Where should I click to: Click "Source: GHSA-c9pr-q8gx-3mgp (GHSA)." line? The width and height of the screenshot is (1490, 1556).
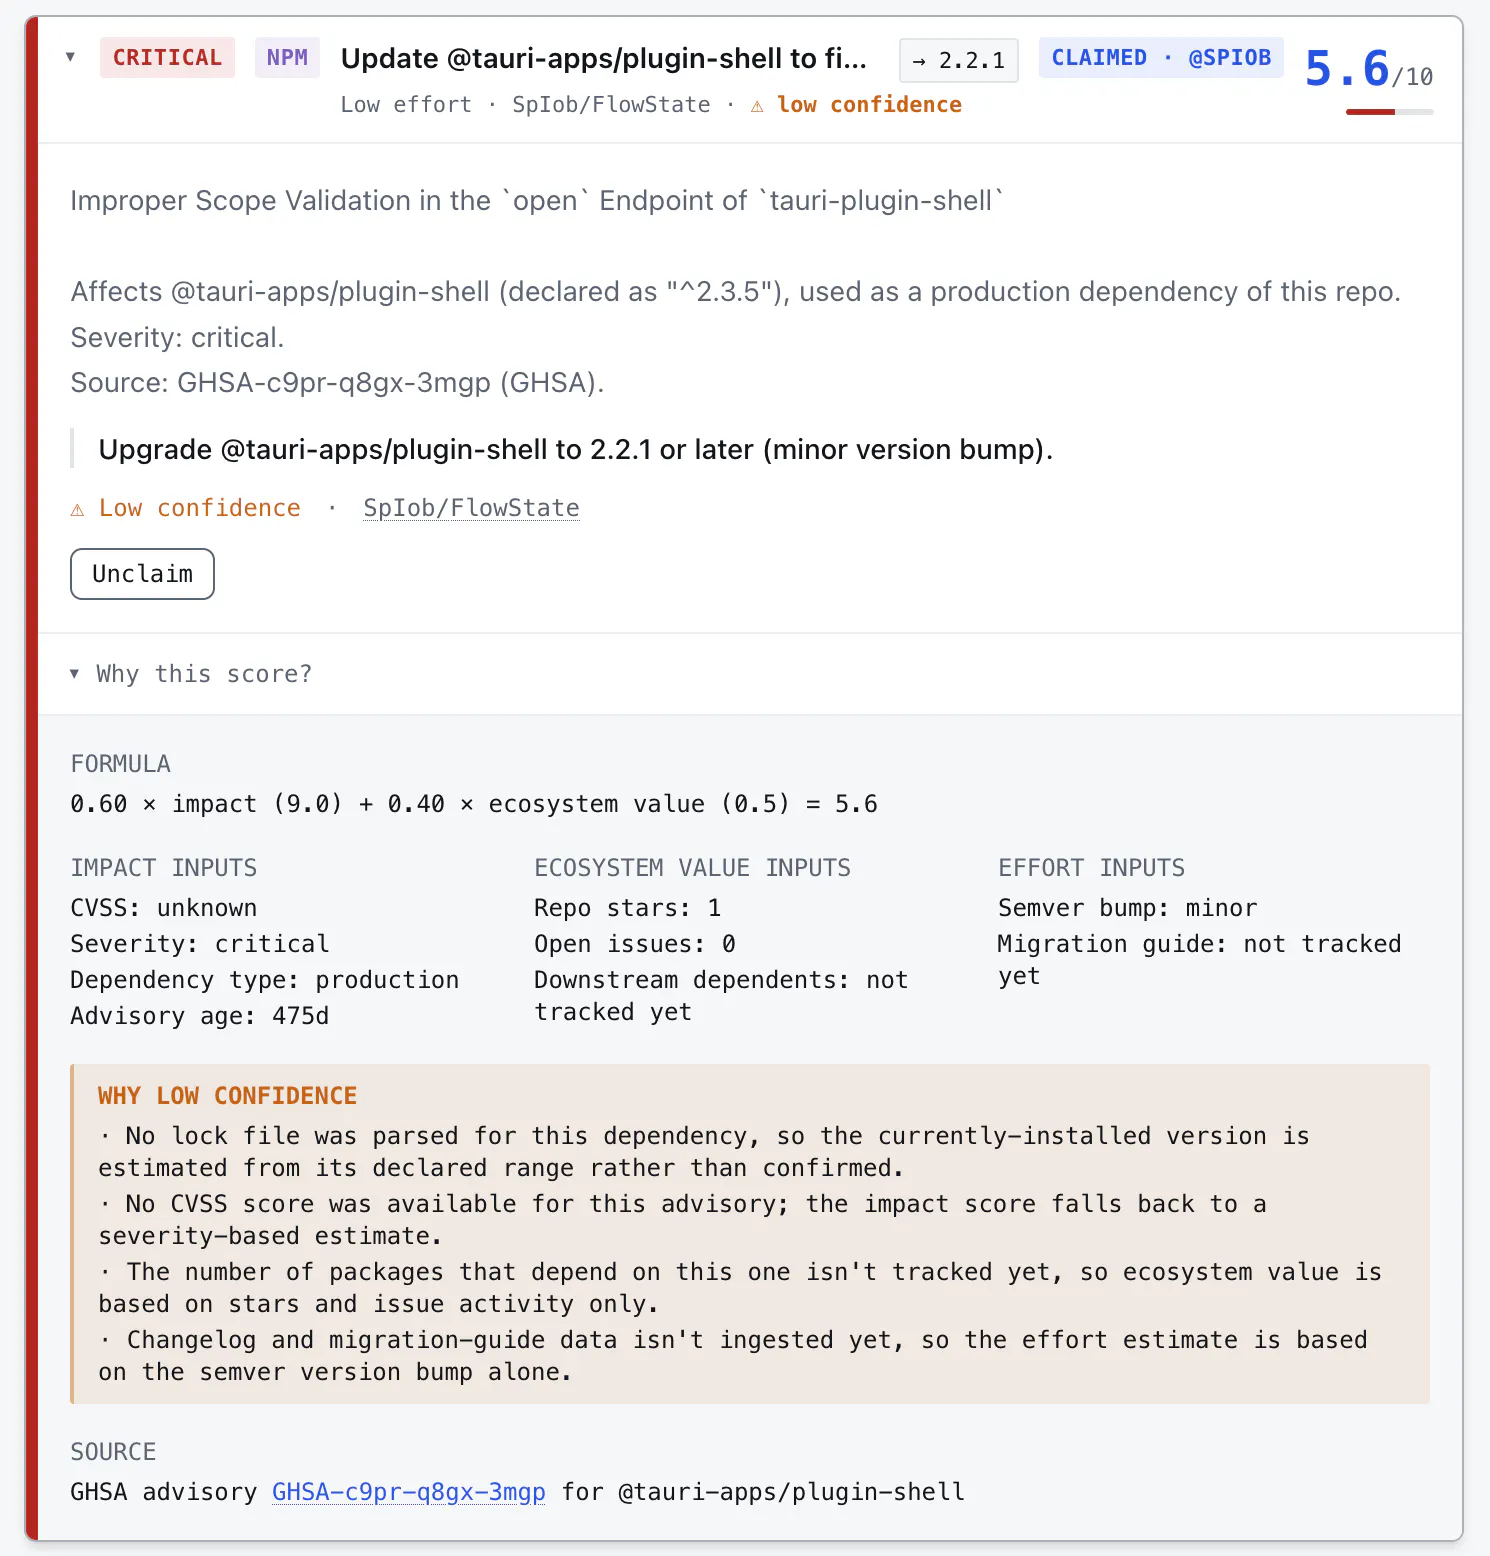point(337,383)
